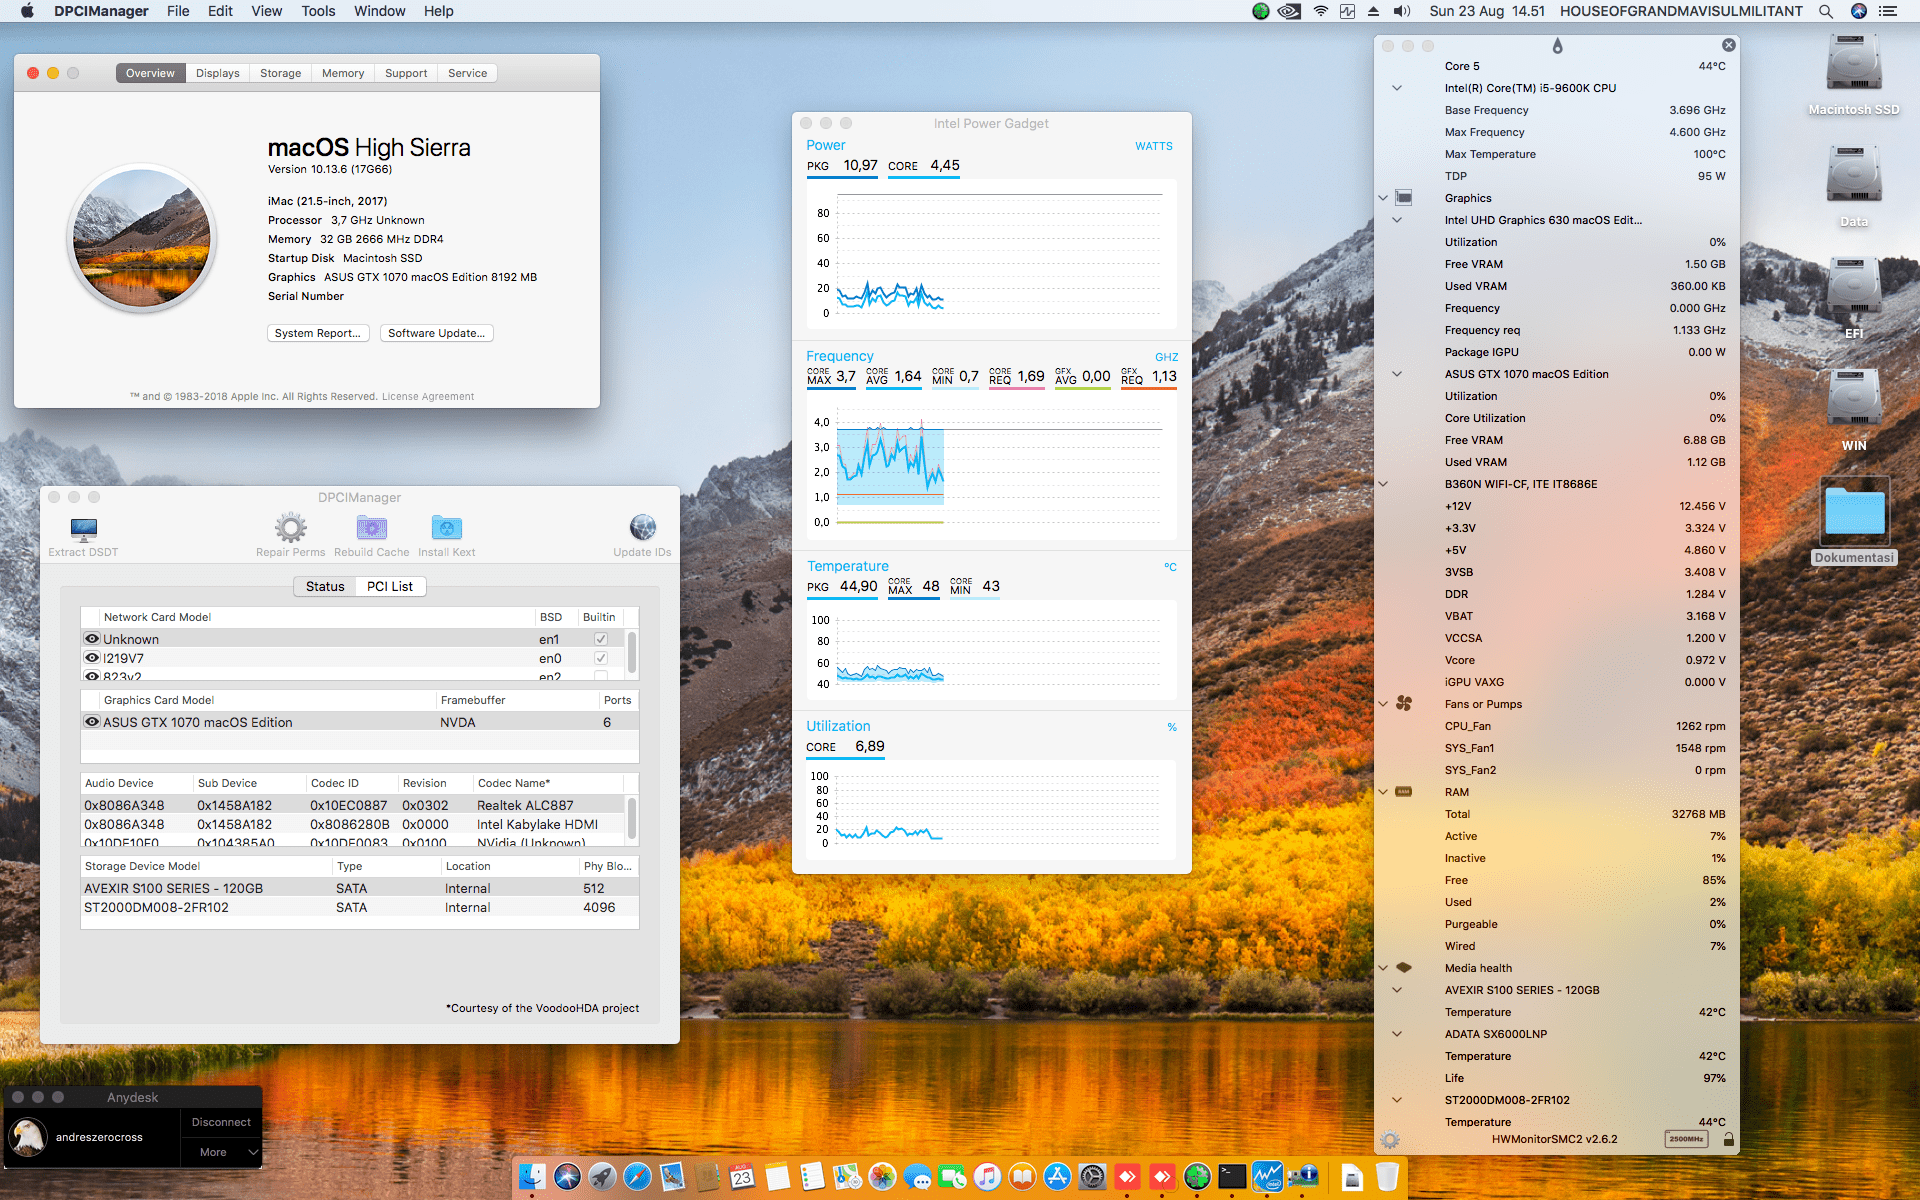
Task: Select the Extract DSDT tool in DPCIManager
Action: pyautogui.click(x=83, y=530)
